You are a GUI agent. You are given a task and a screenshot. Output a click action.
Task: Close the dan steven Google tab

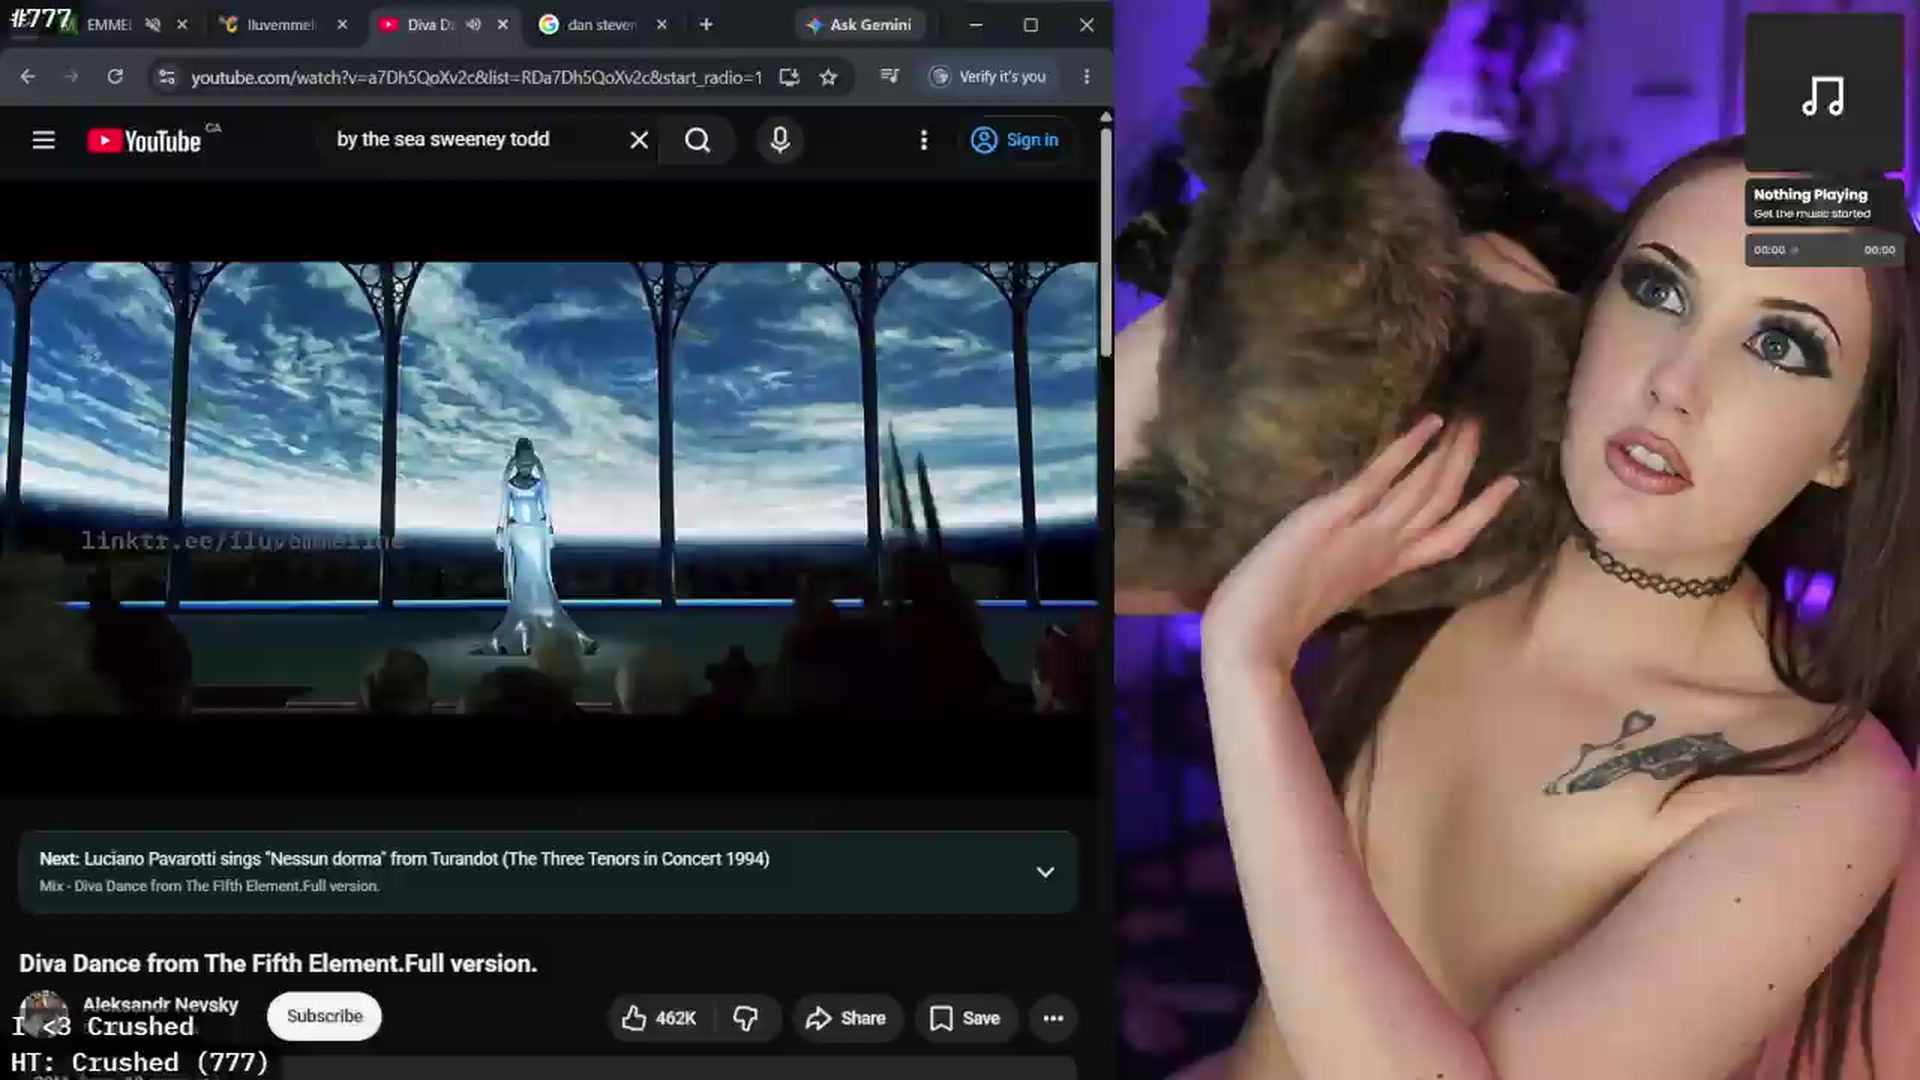pyautogui.click(x=661, y=25)
